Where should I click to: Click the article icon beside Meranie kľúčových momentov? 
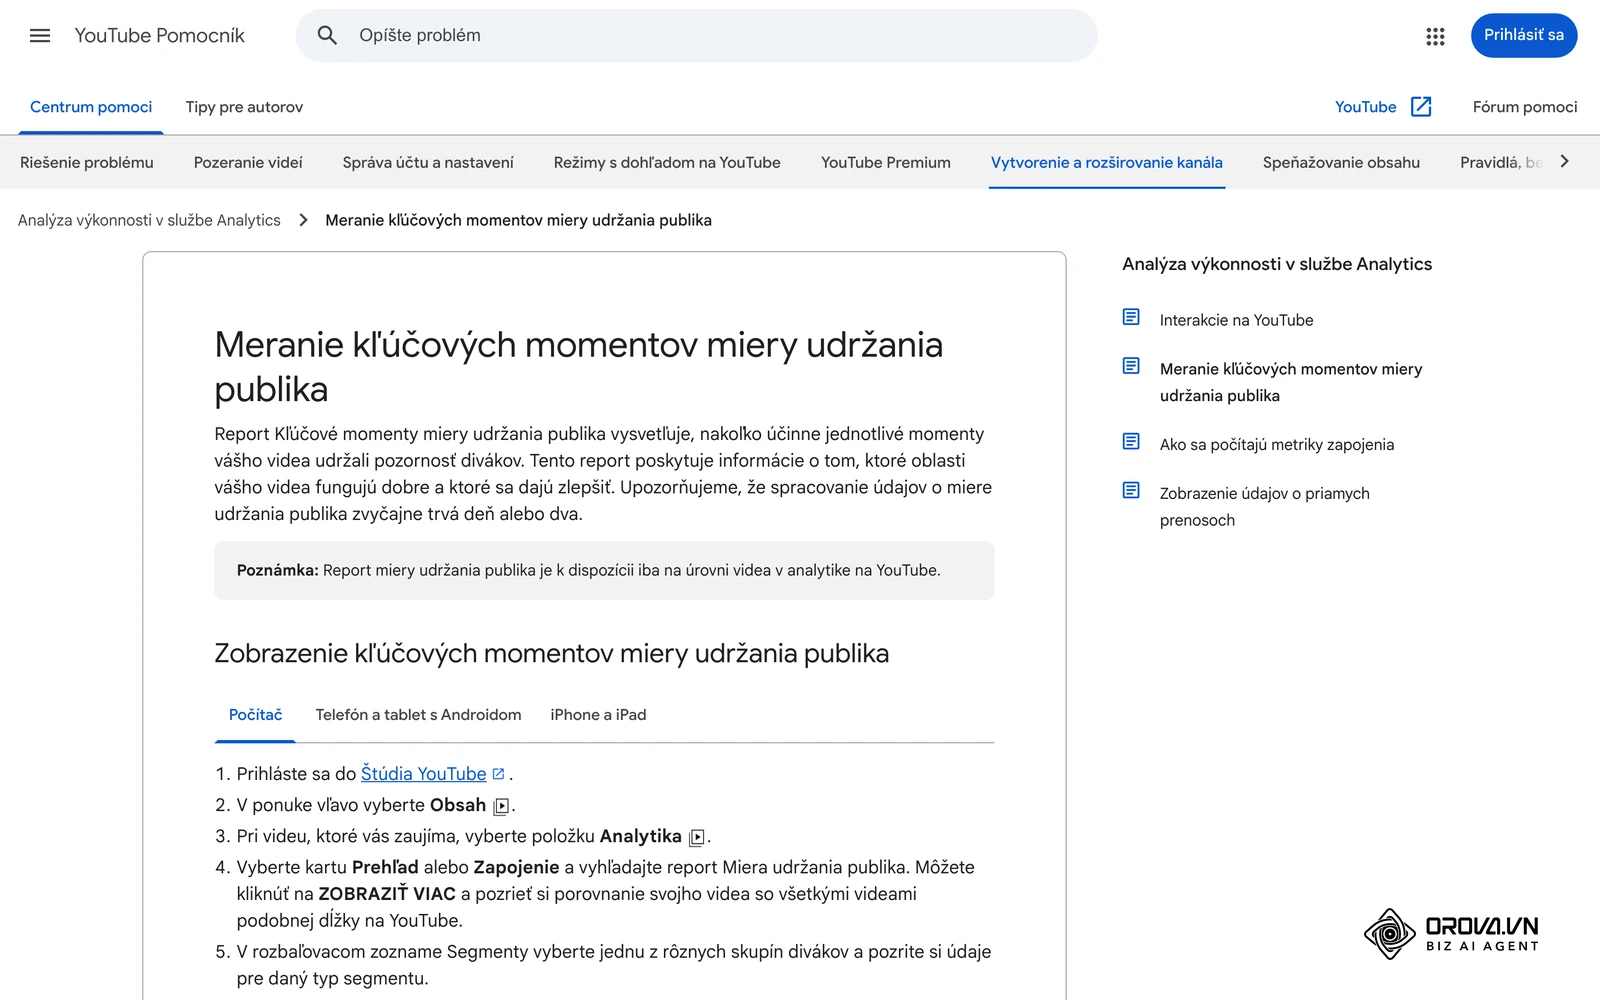1131,366
